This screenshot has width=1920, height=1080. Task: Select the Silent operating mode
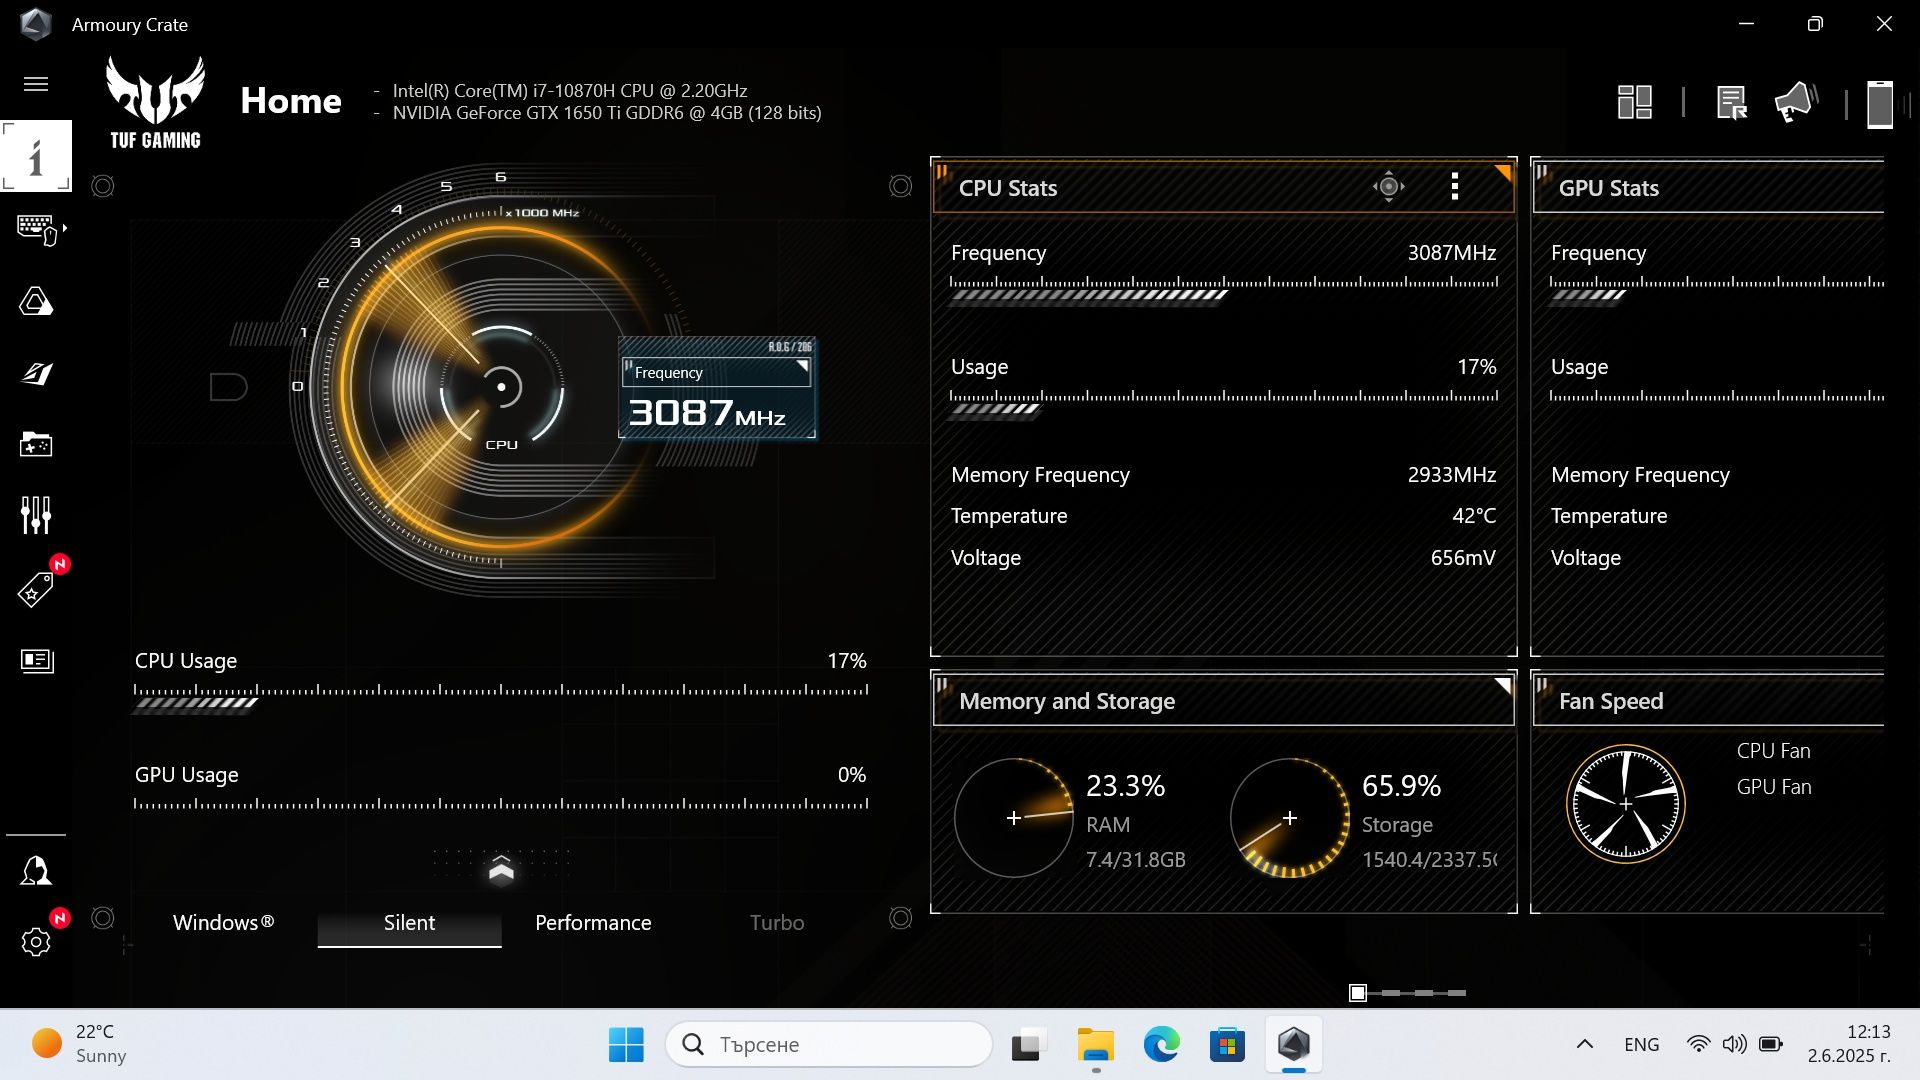click(409, 923)
